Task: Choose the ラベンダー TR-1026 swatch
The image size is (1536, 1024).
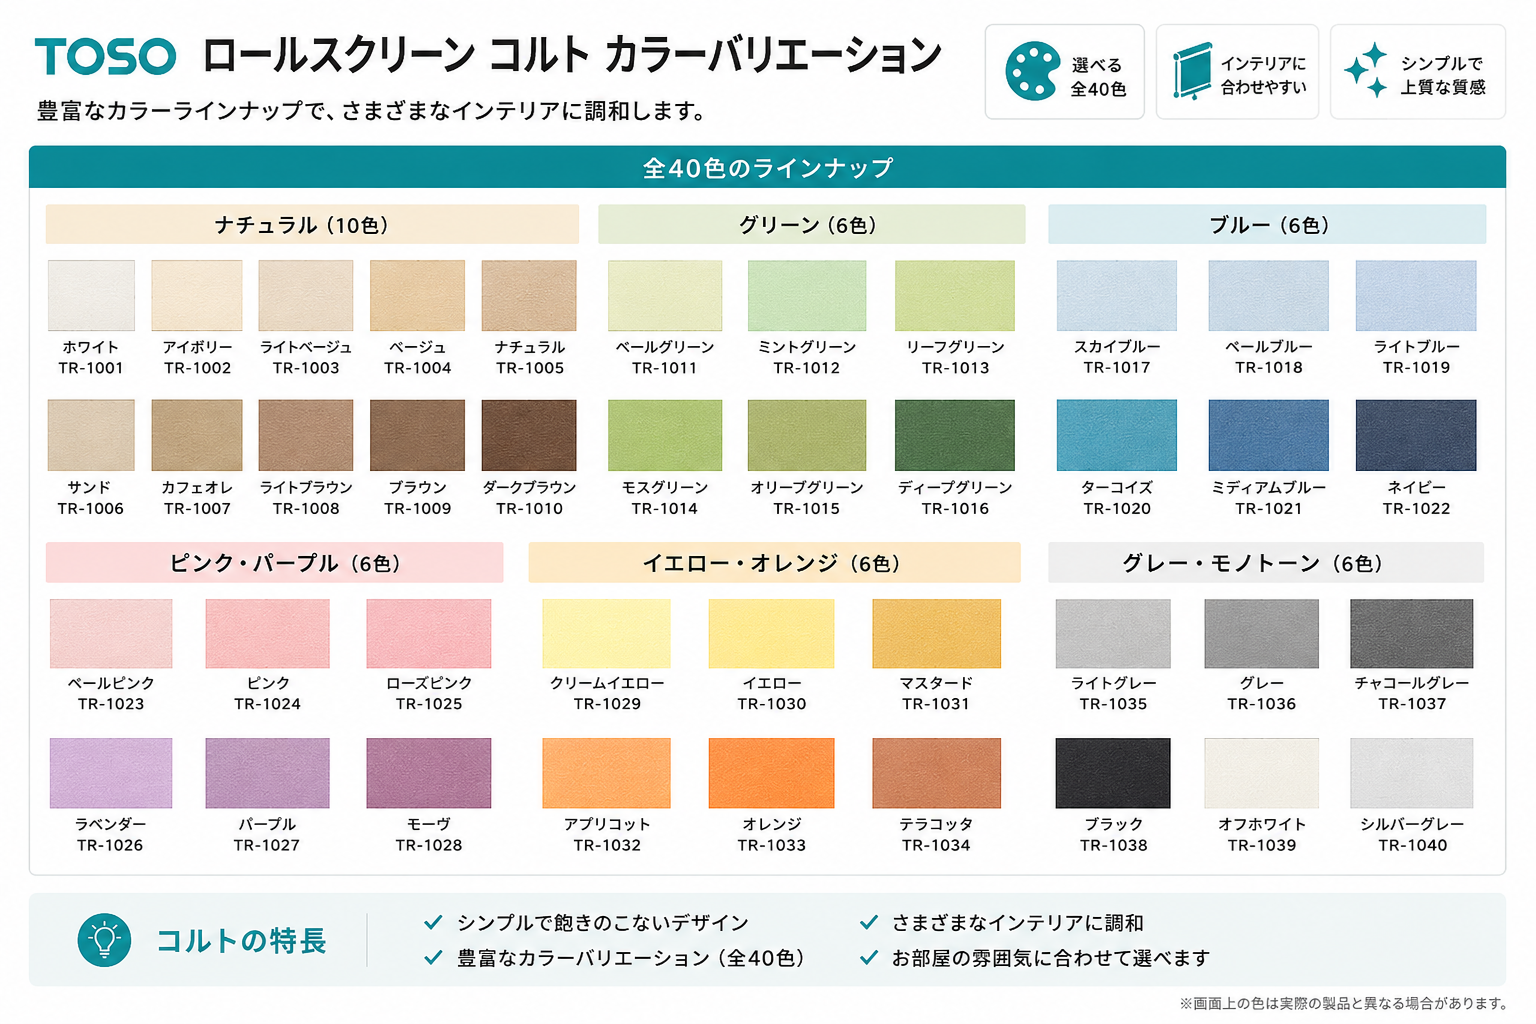Action: pyautogui.click(x=111, y=773)
